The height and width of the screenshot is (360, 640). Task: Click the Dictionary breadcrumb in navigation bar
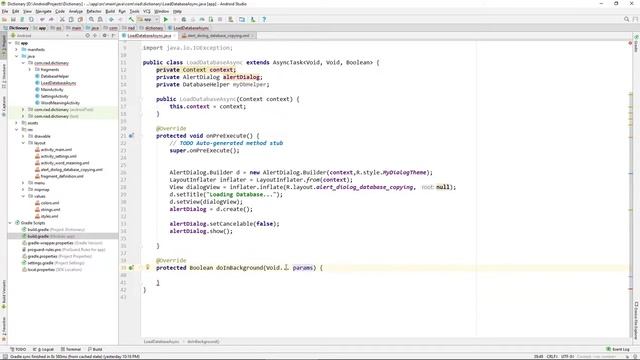click(x=16, y=28)
